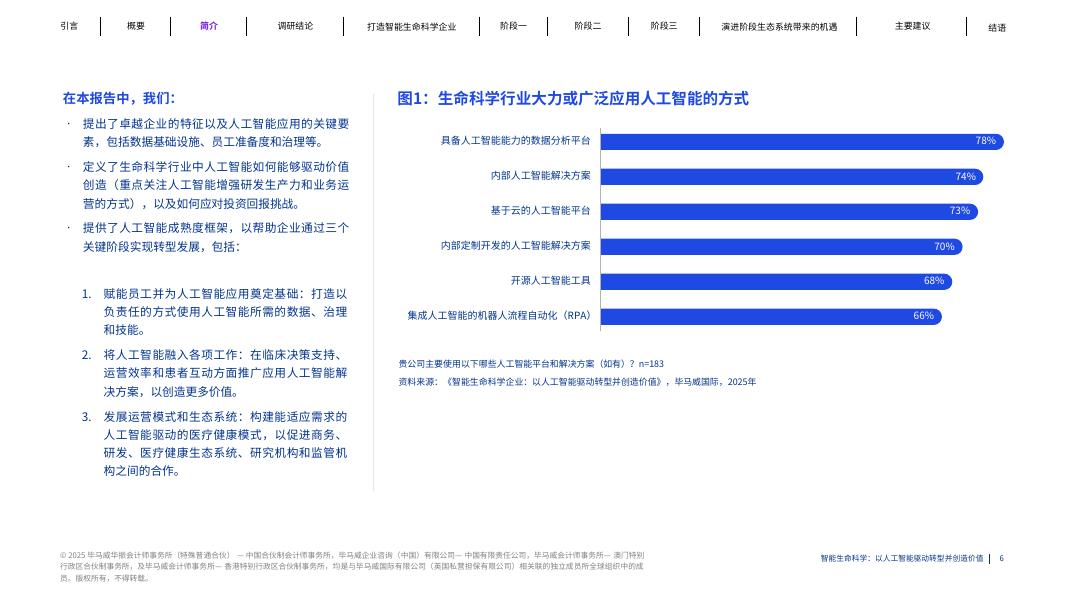Jump to the 阶段一 tab

[x=513, y=26]
